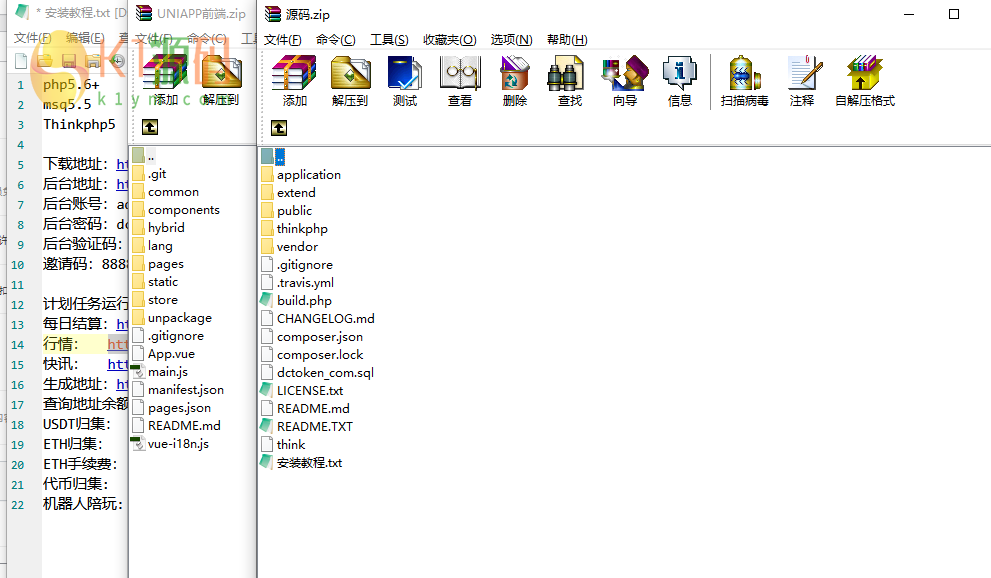Open the Help (帮助) menu
Viewport: 991px width, 578px height.
coord(567,40)
